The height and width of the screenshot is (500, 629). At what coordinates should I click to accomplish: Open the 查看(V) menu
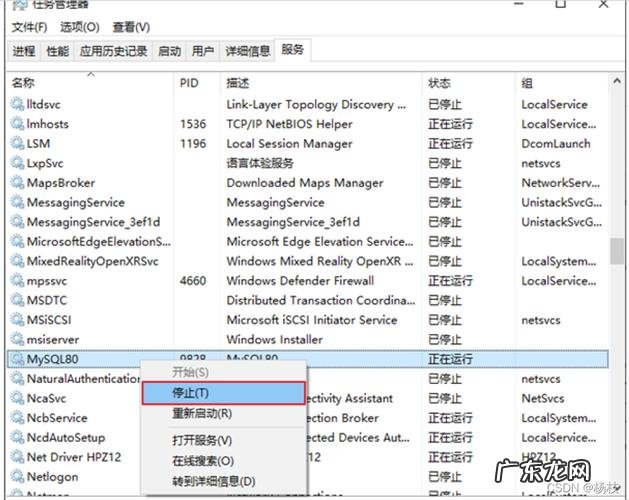coord(131,27)
